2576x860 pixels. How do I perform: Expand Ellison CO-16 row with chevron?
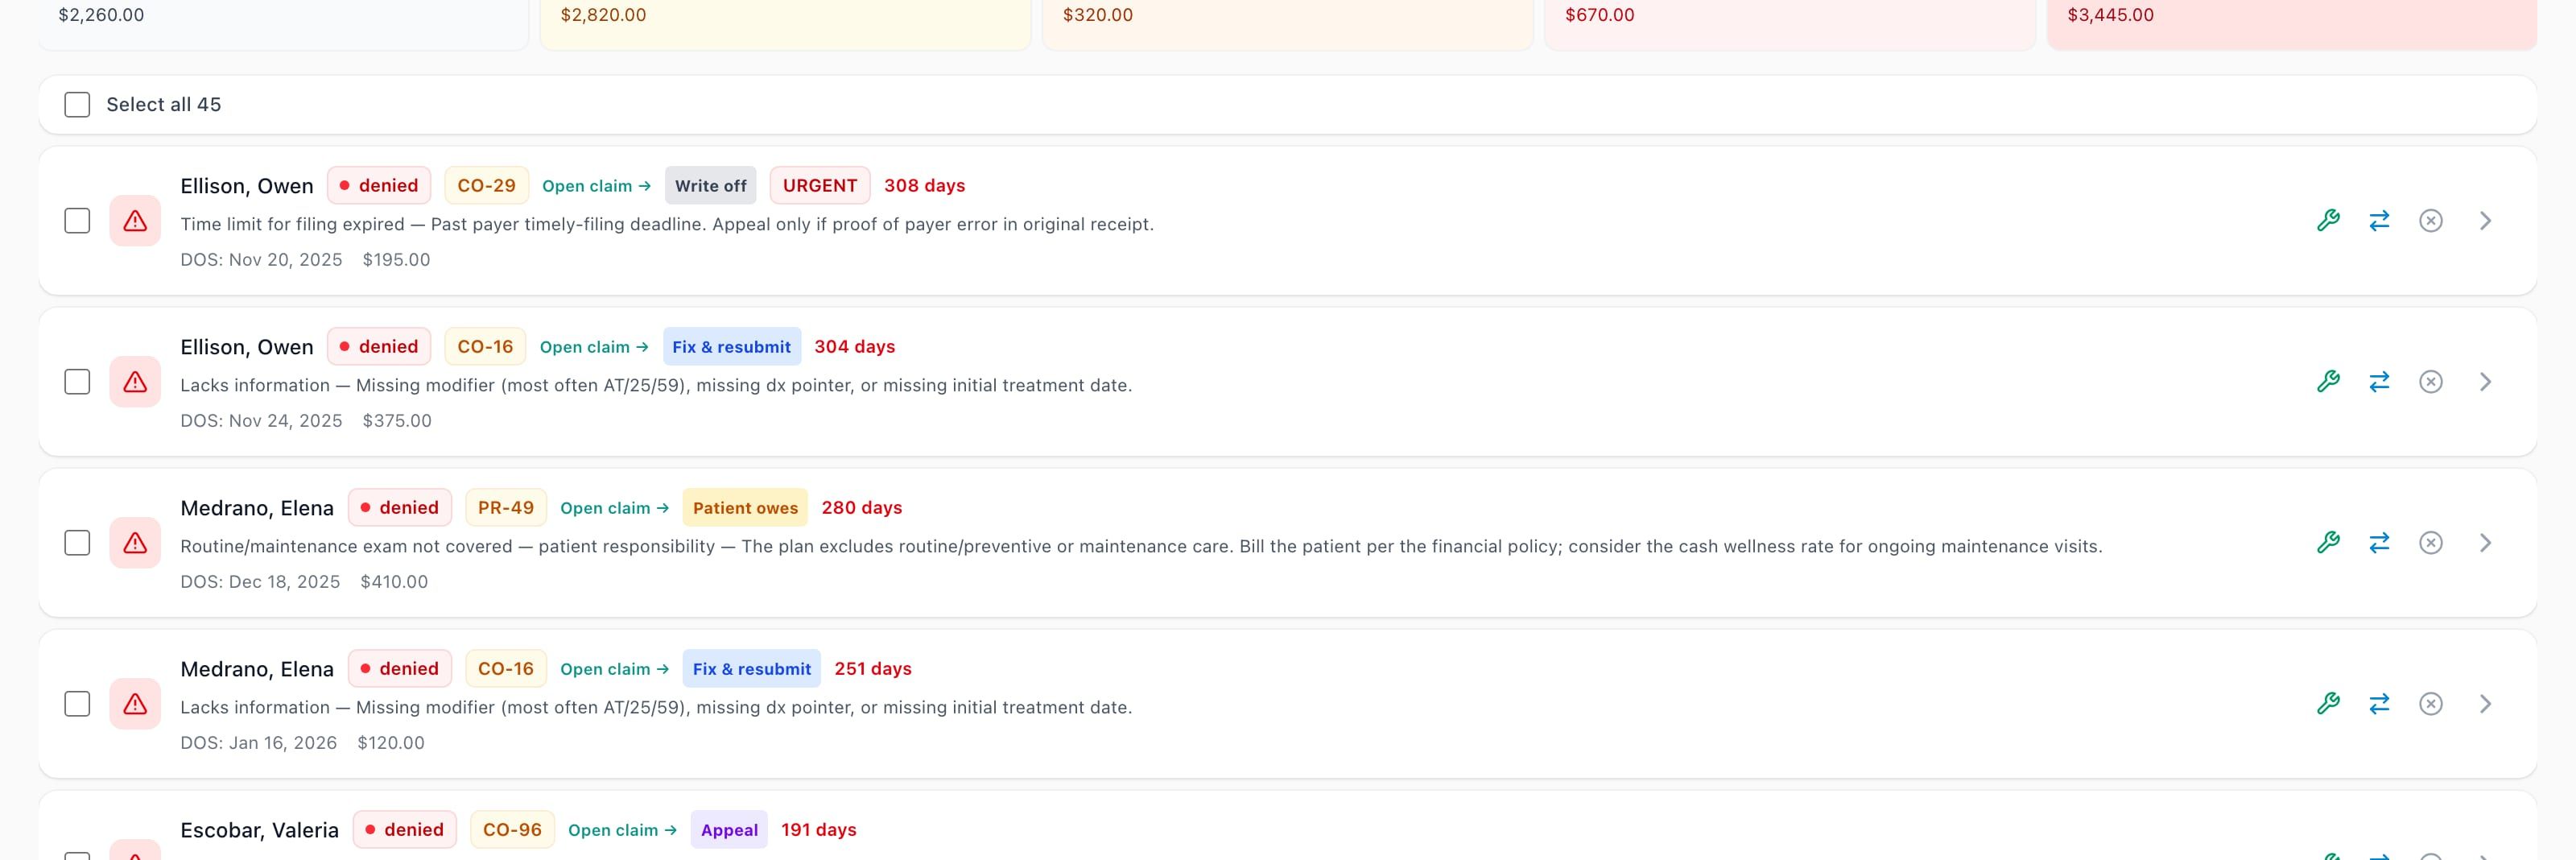[x=2485, y=382]
